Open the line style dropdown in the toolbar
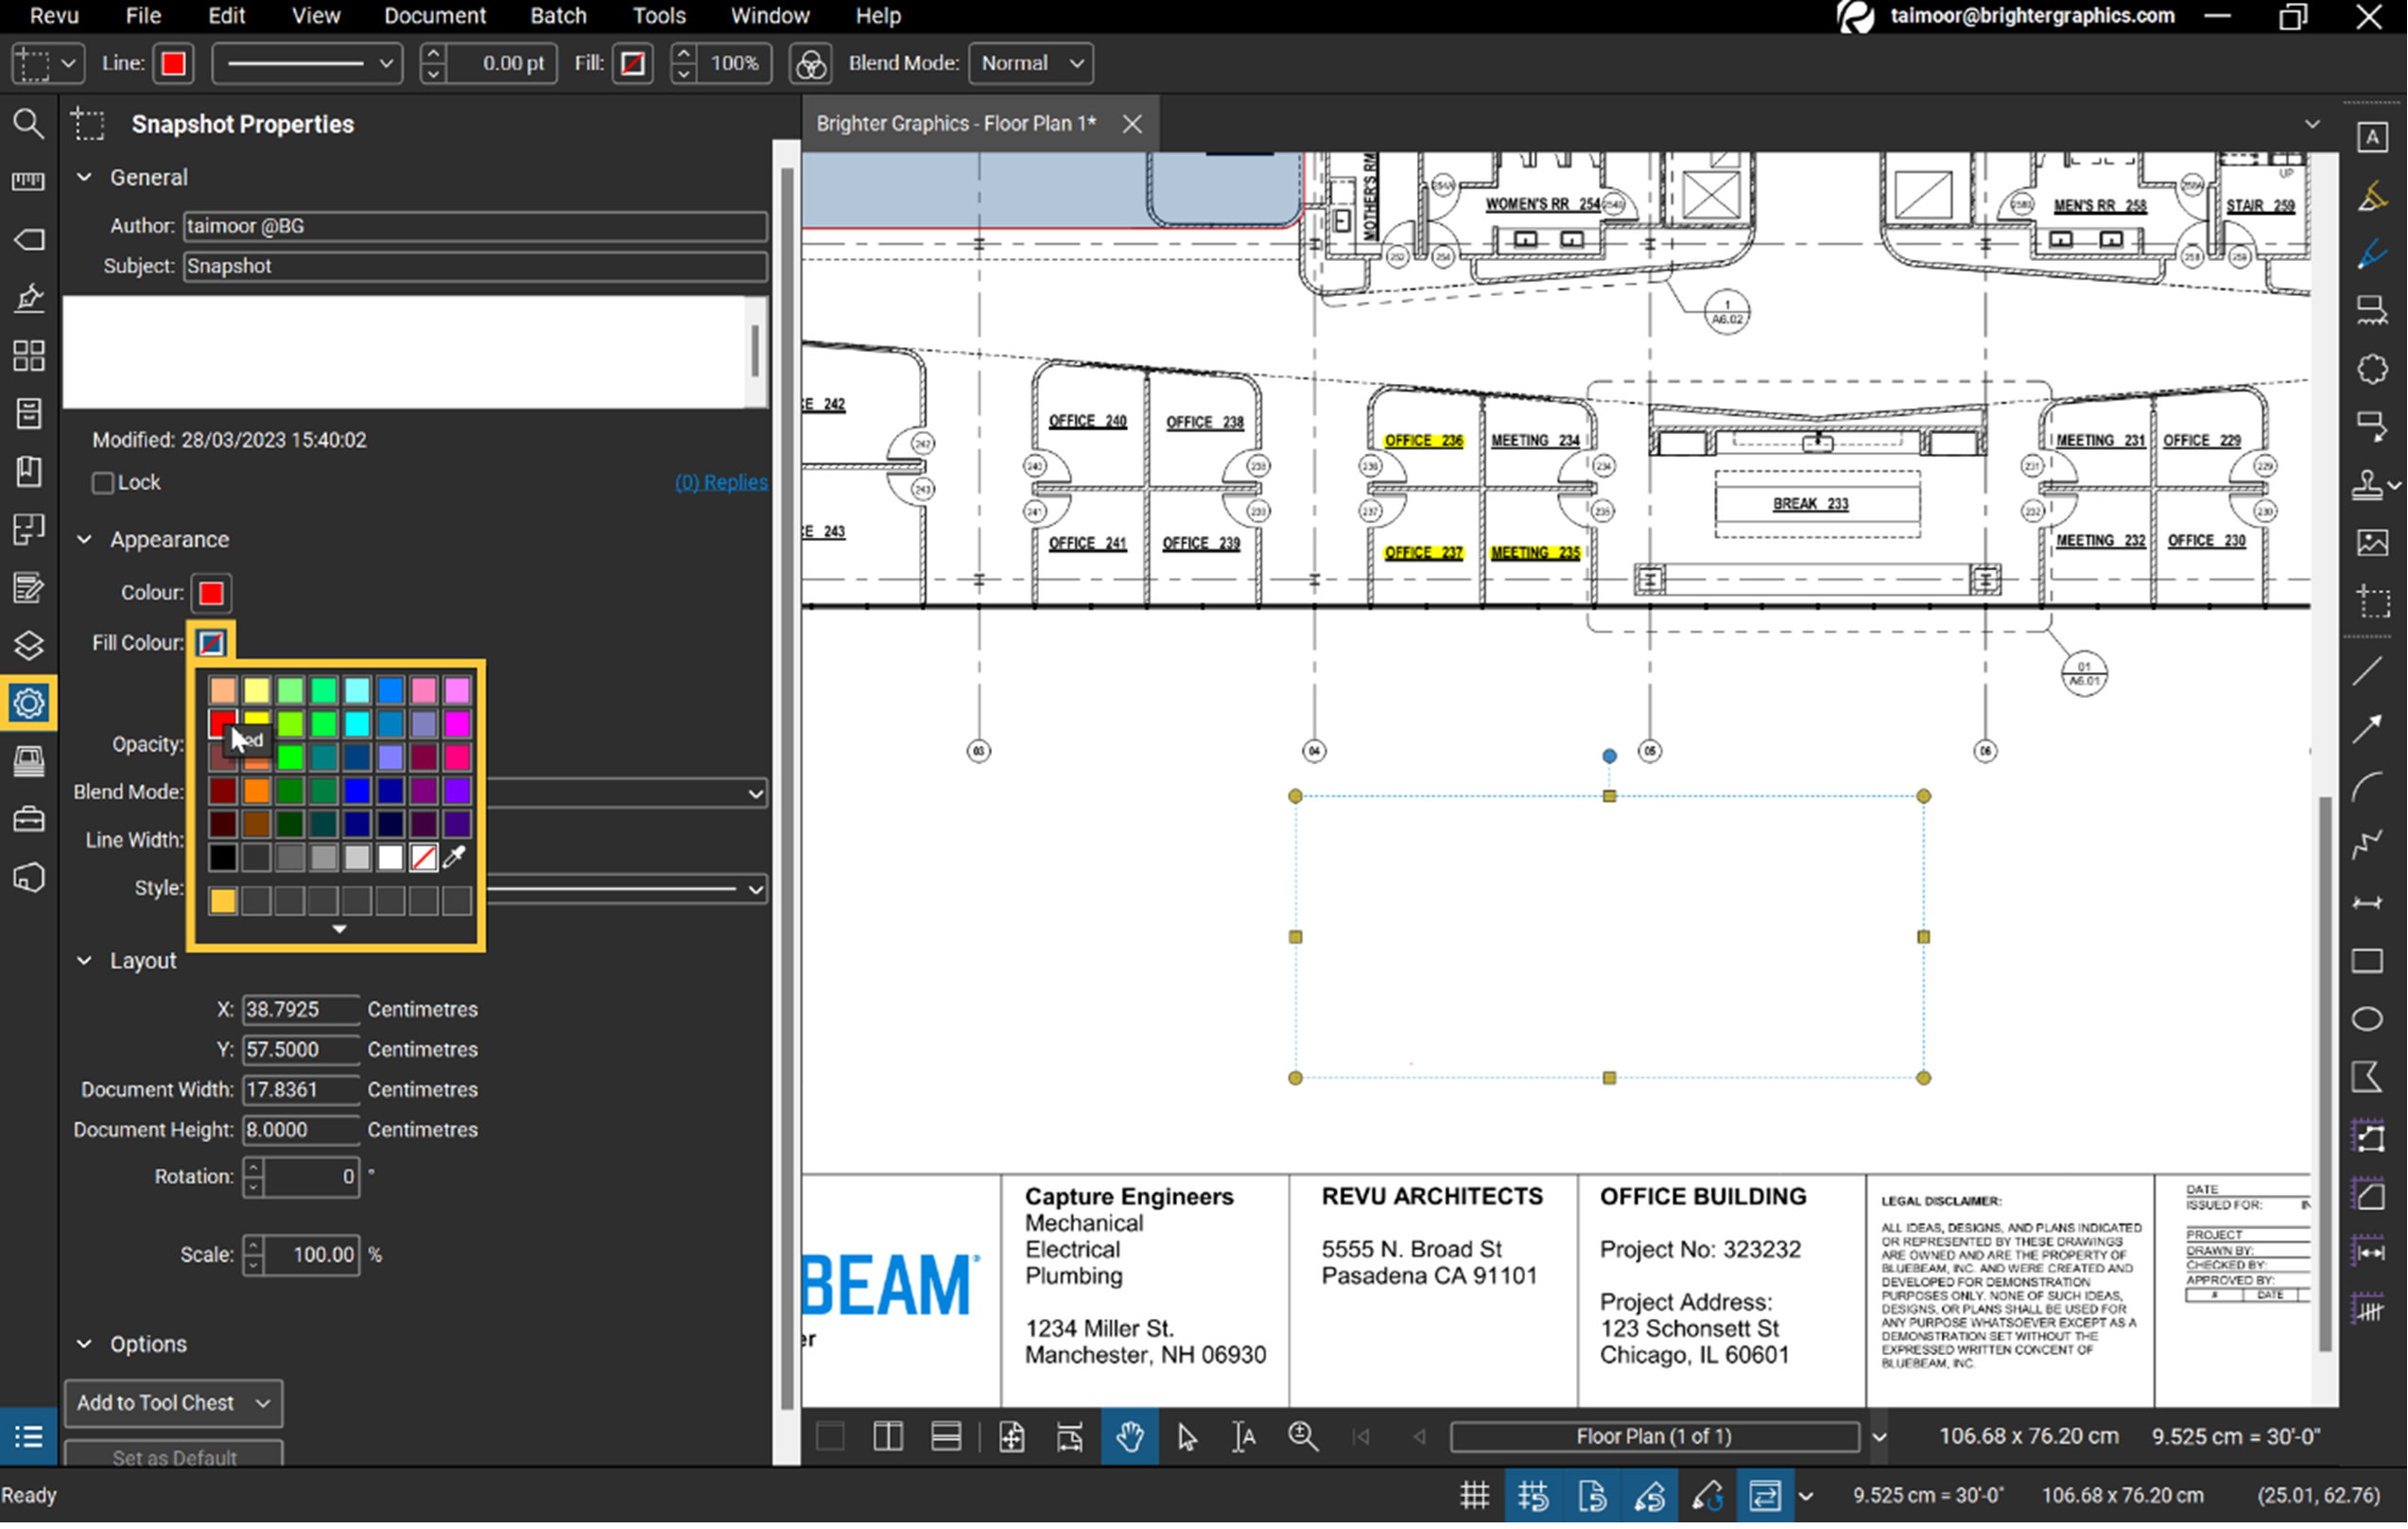 click(x=308, y=63)
